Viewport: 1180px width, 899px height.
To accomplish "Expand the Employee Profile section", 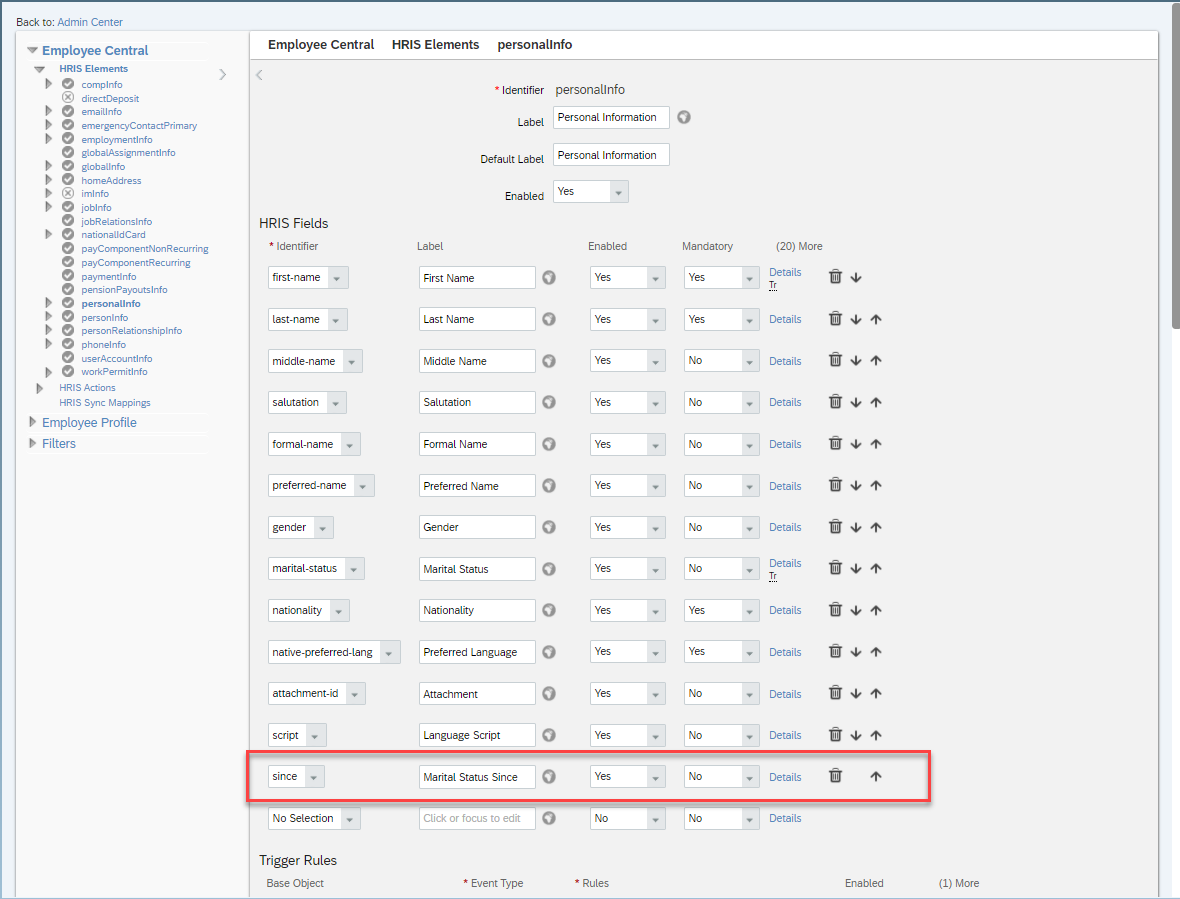I will [x=32, y=422].
